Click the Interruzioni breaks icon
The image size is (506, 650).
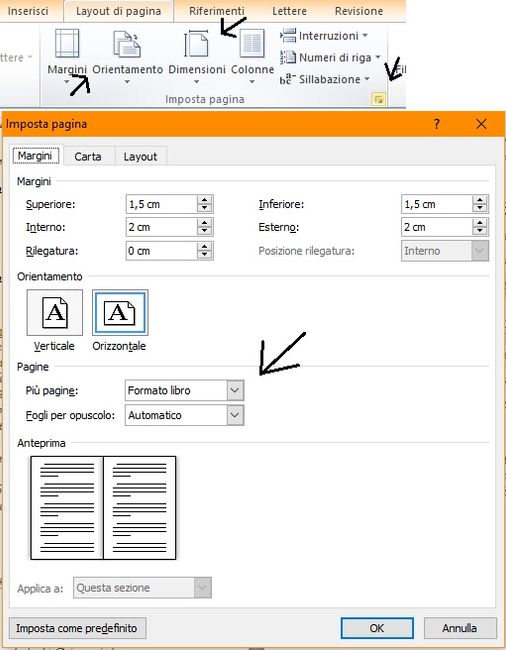(288, 35)
